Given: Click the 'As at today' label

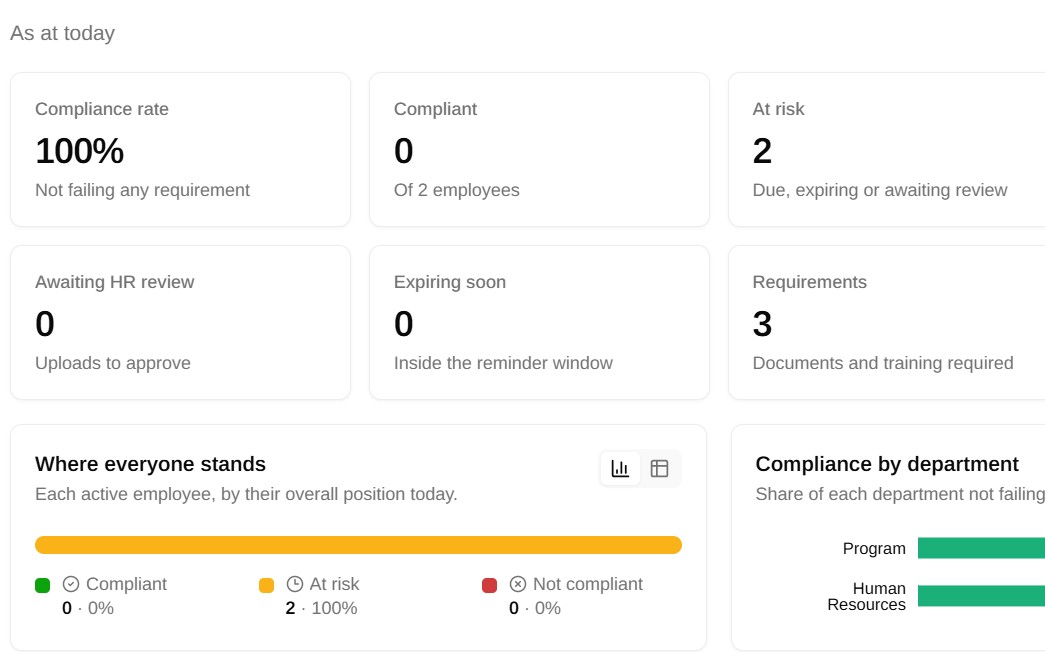Looking at the screenshot, I should (x=63, y=33).
